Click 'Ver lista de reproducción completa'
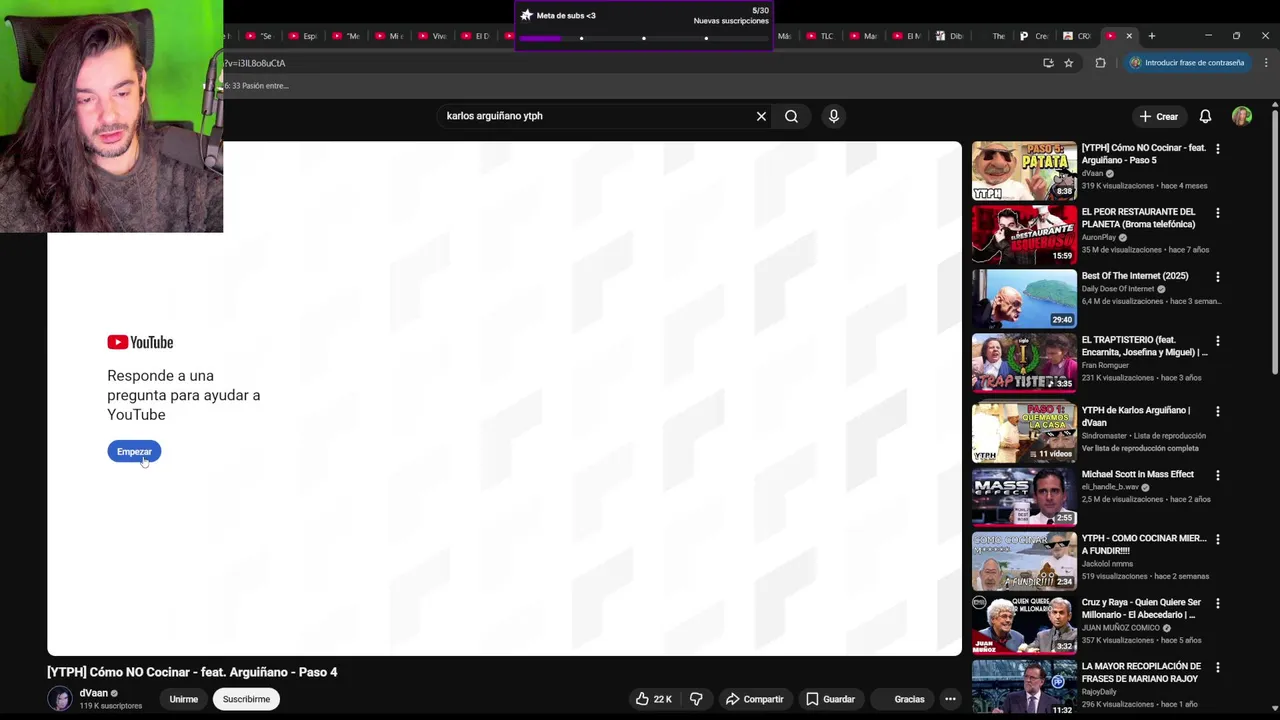The width and height of the screenshot is (1280, 720). point(1140,448)
